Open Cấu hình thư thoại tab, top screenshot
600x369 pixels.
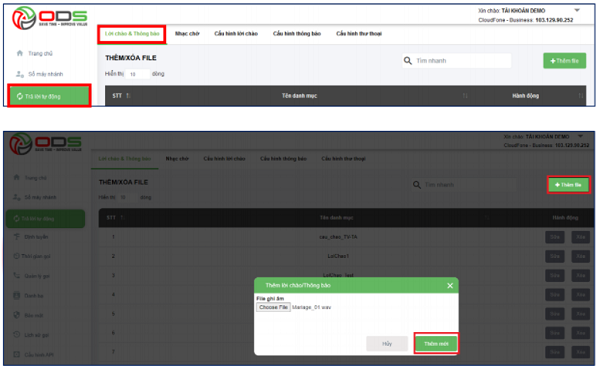tap(359, 34)
